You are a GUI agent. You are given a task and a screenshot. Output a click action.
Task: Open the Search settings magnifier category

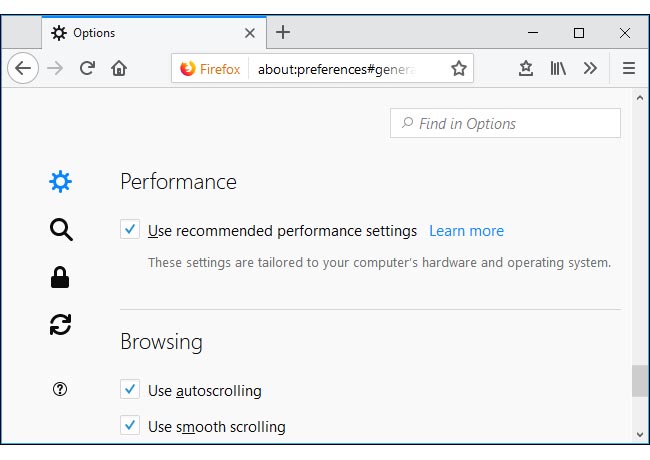[61, 230]
